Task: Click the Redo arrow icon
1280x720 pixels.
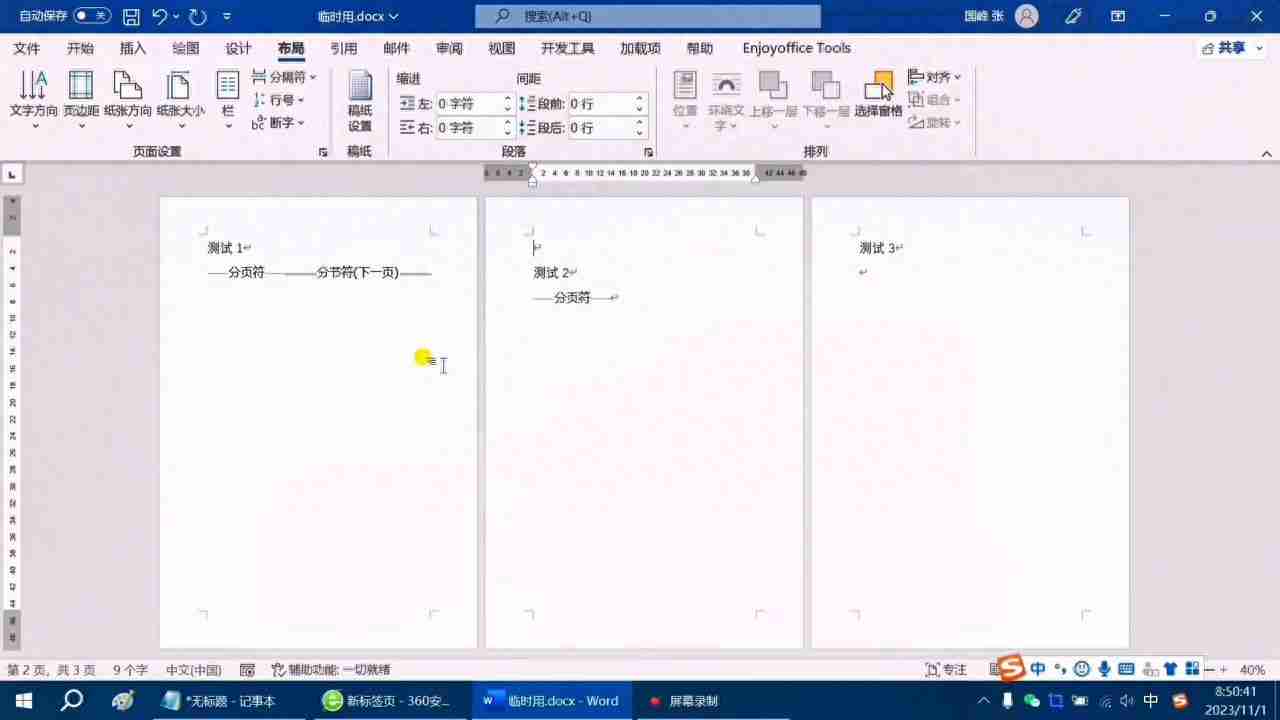Action: 197,16
